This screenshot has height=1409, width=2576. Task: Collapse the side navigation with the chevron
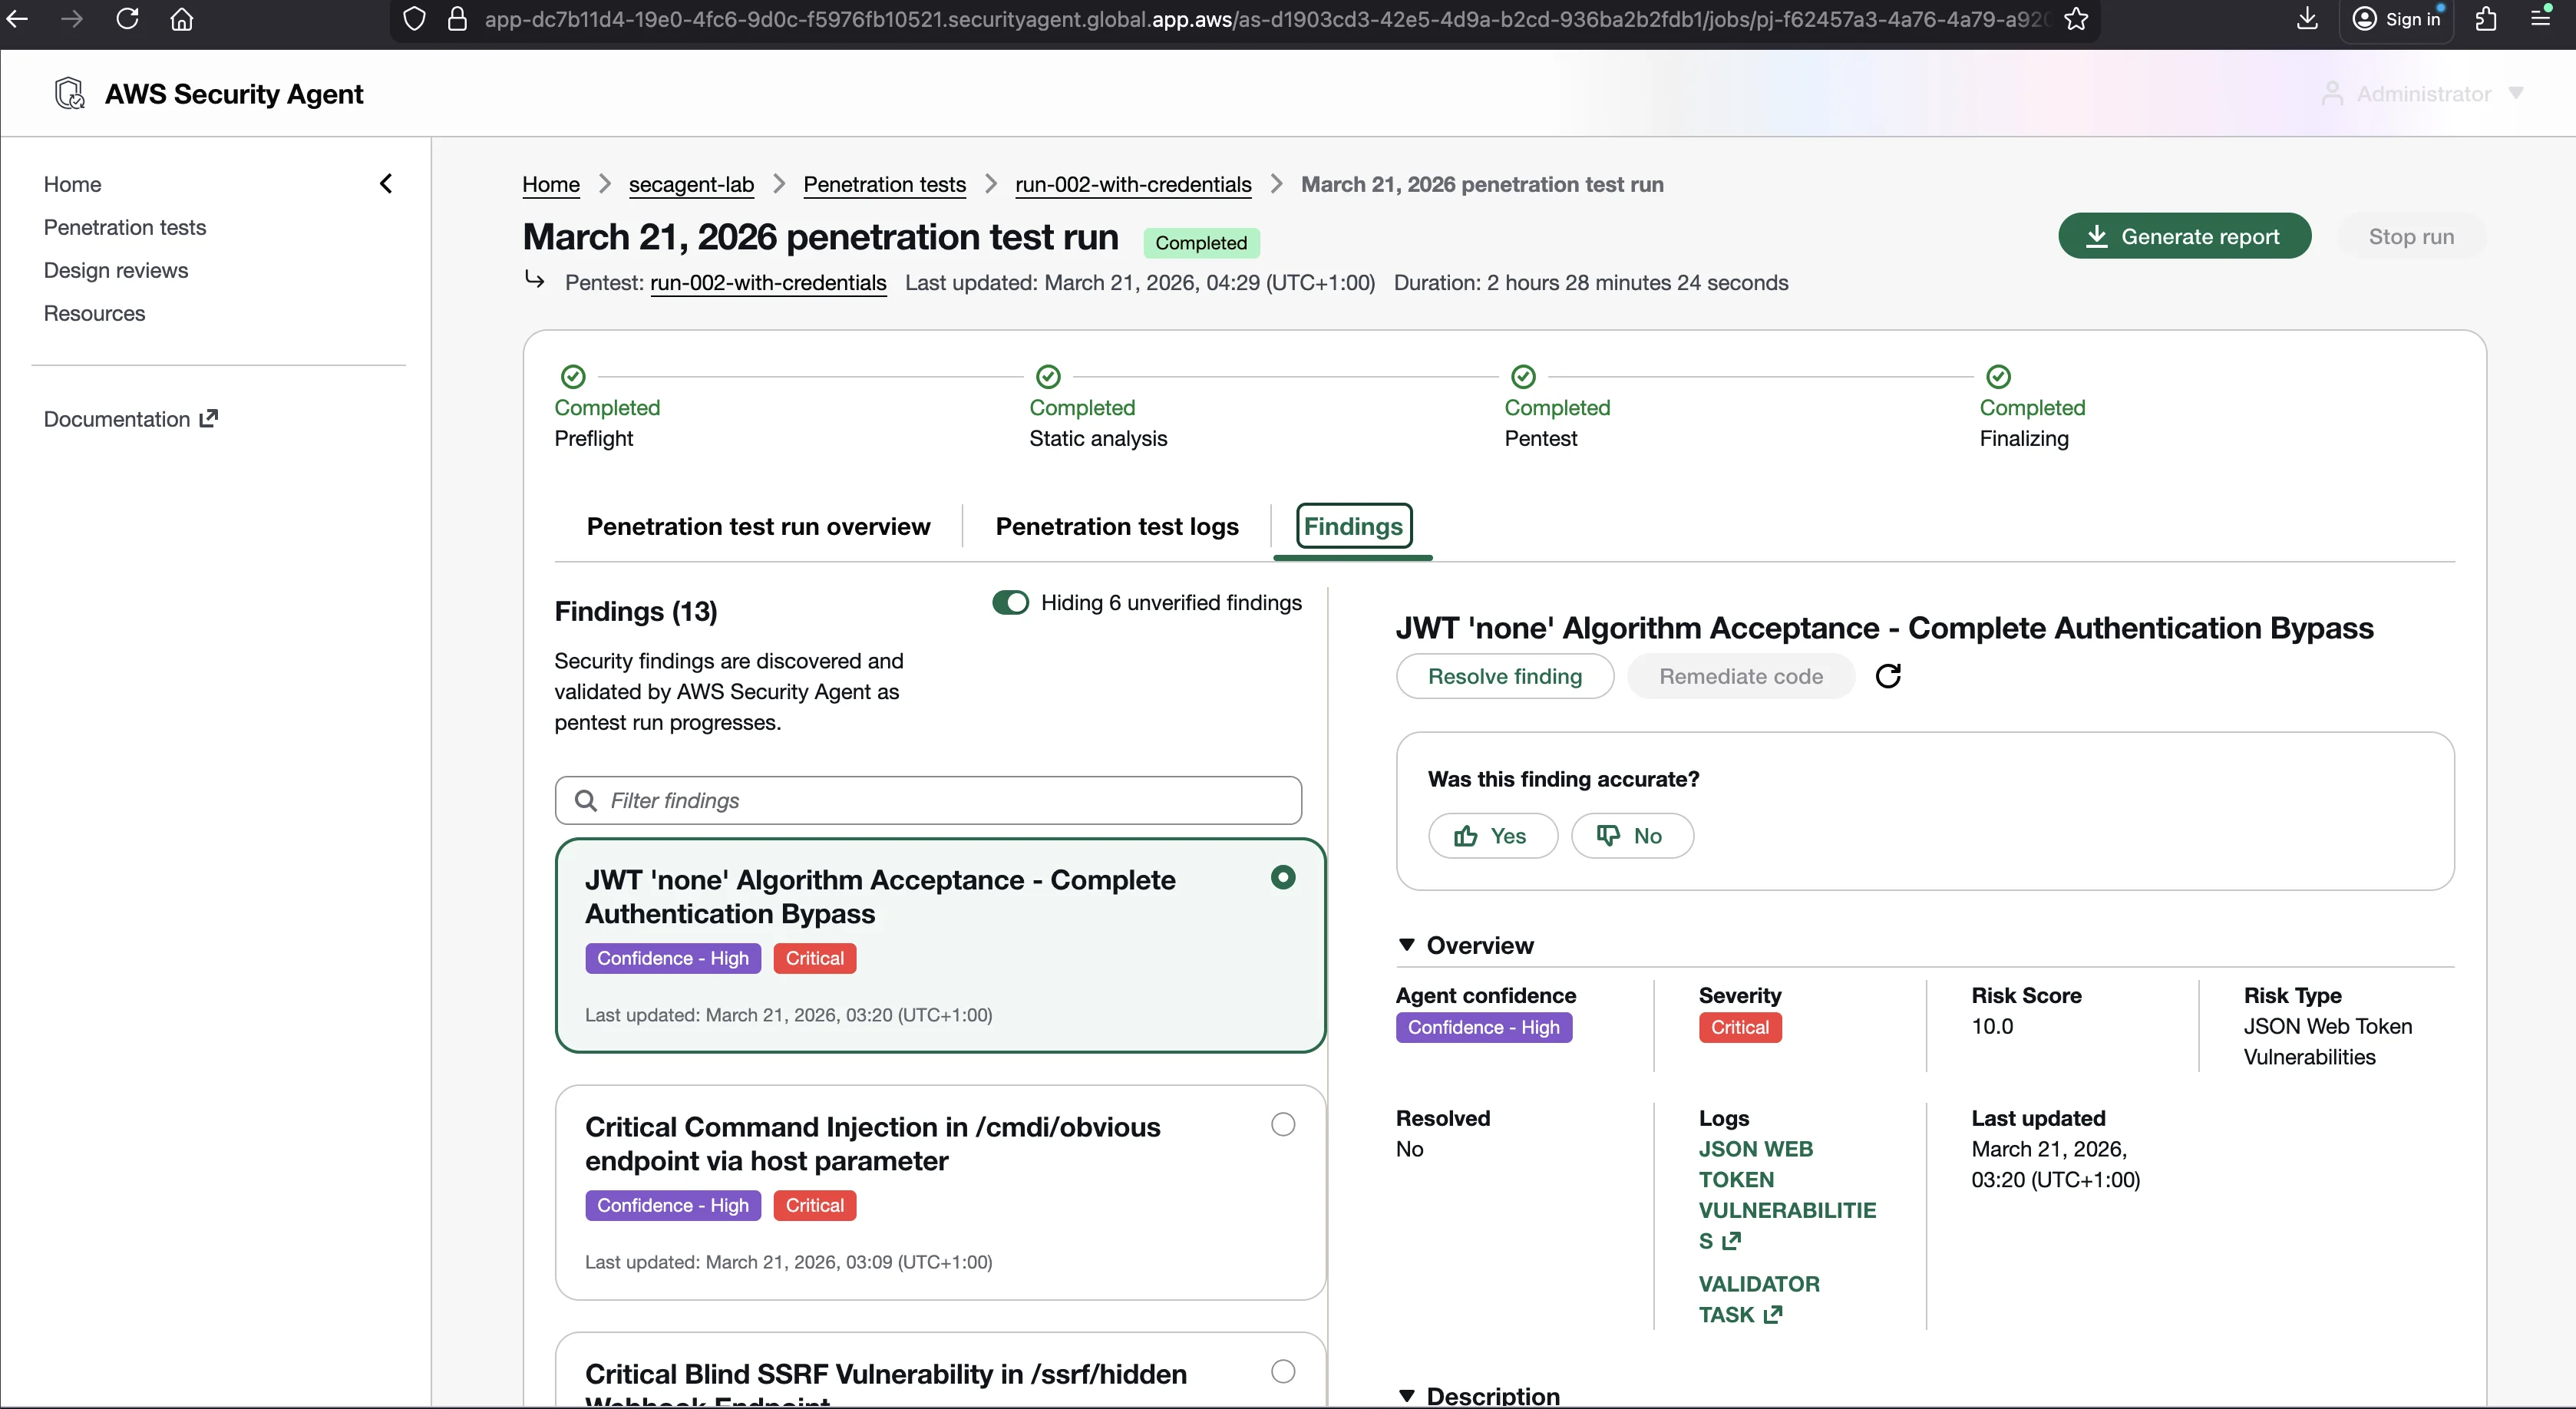386,183
